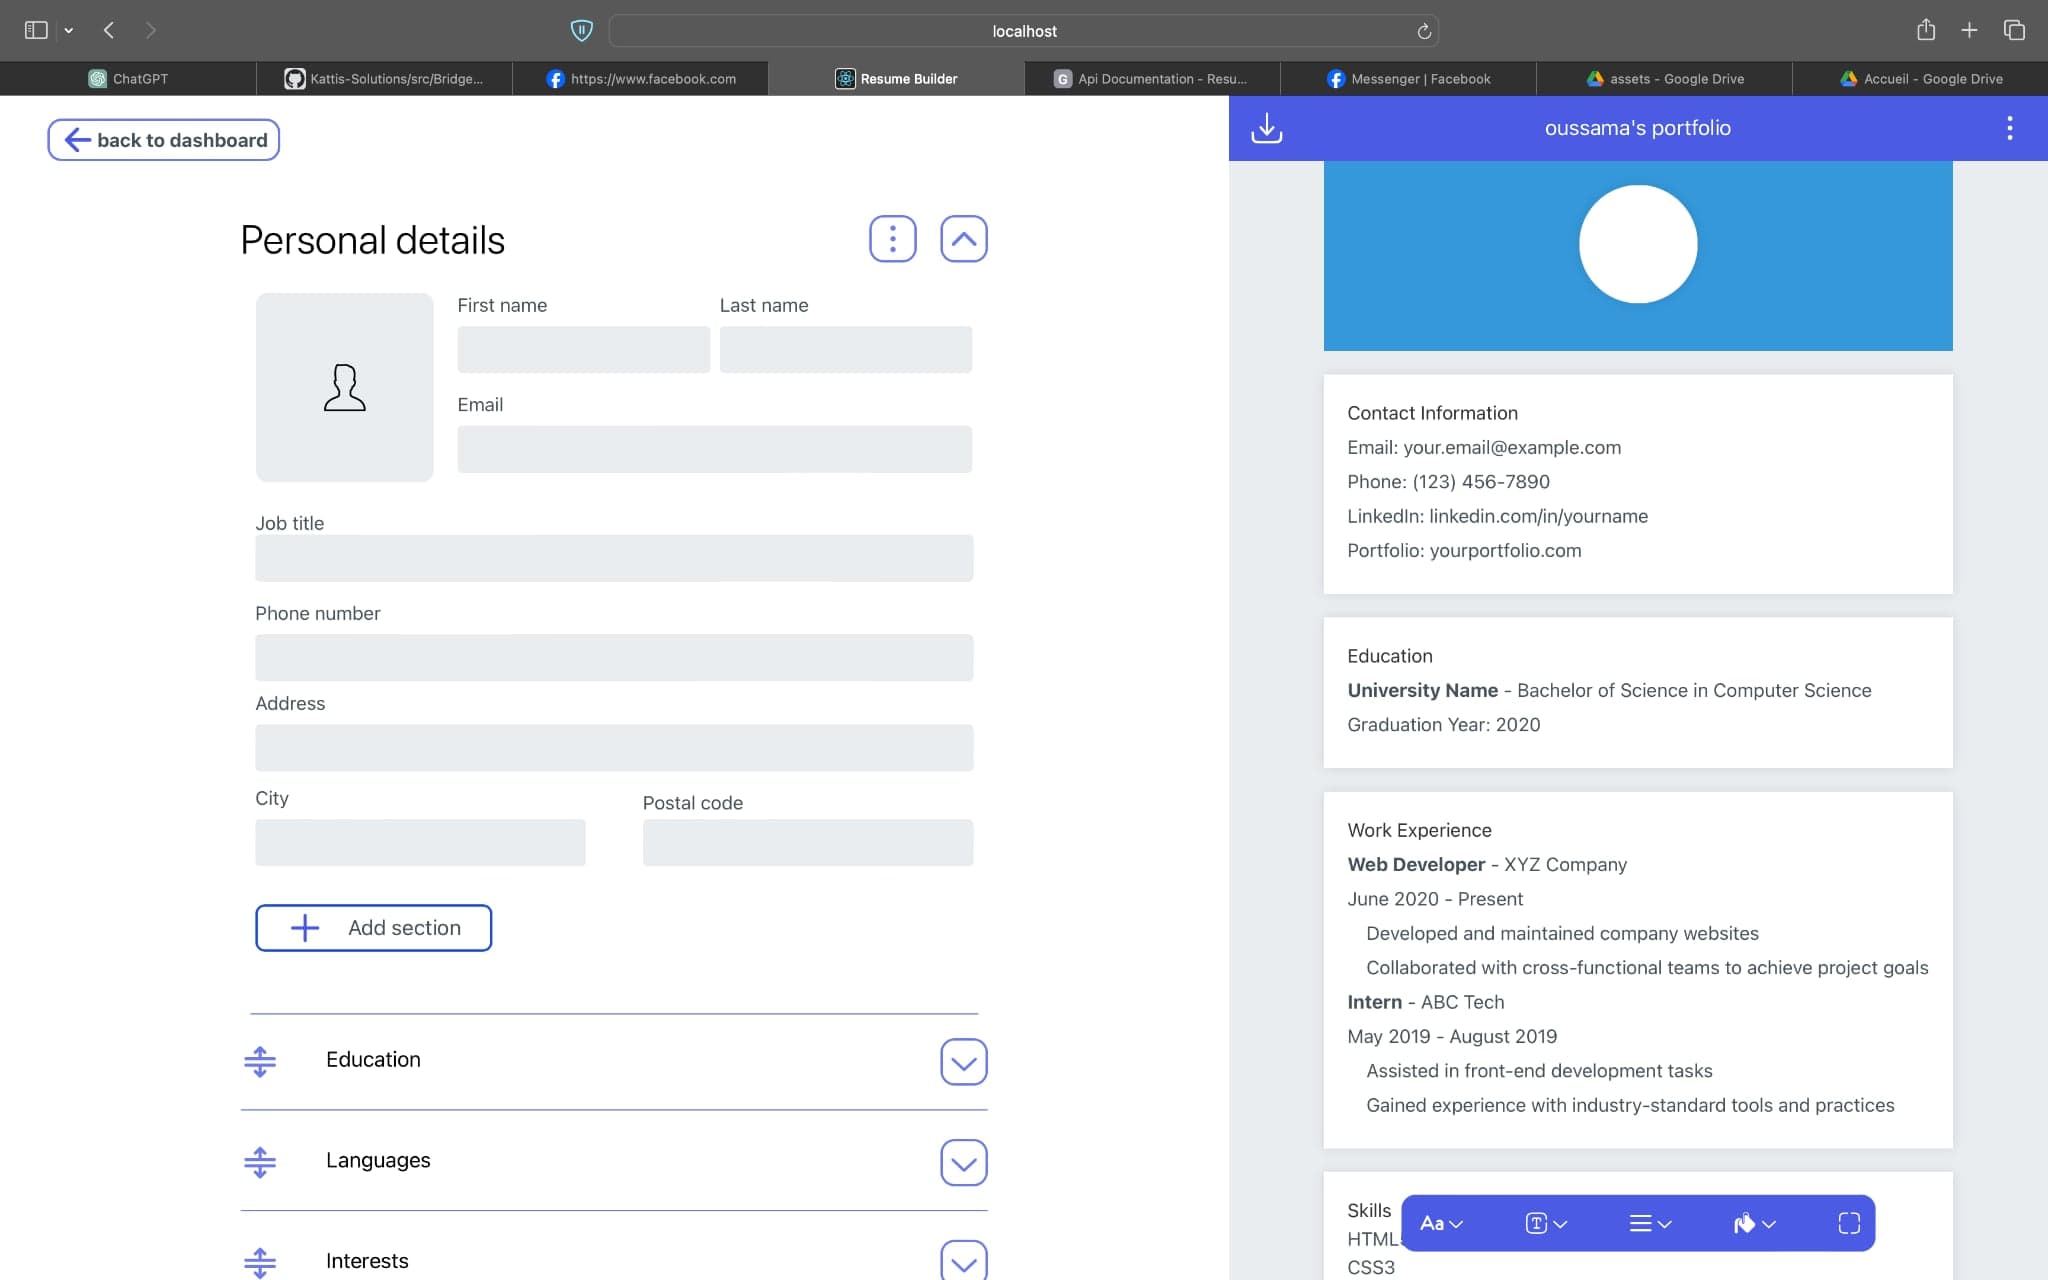Click the Email input field

pos(713,449)
